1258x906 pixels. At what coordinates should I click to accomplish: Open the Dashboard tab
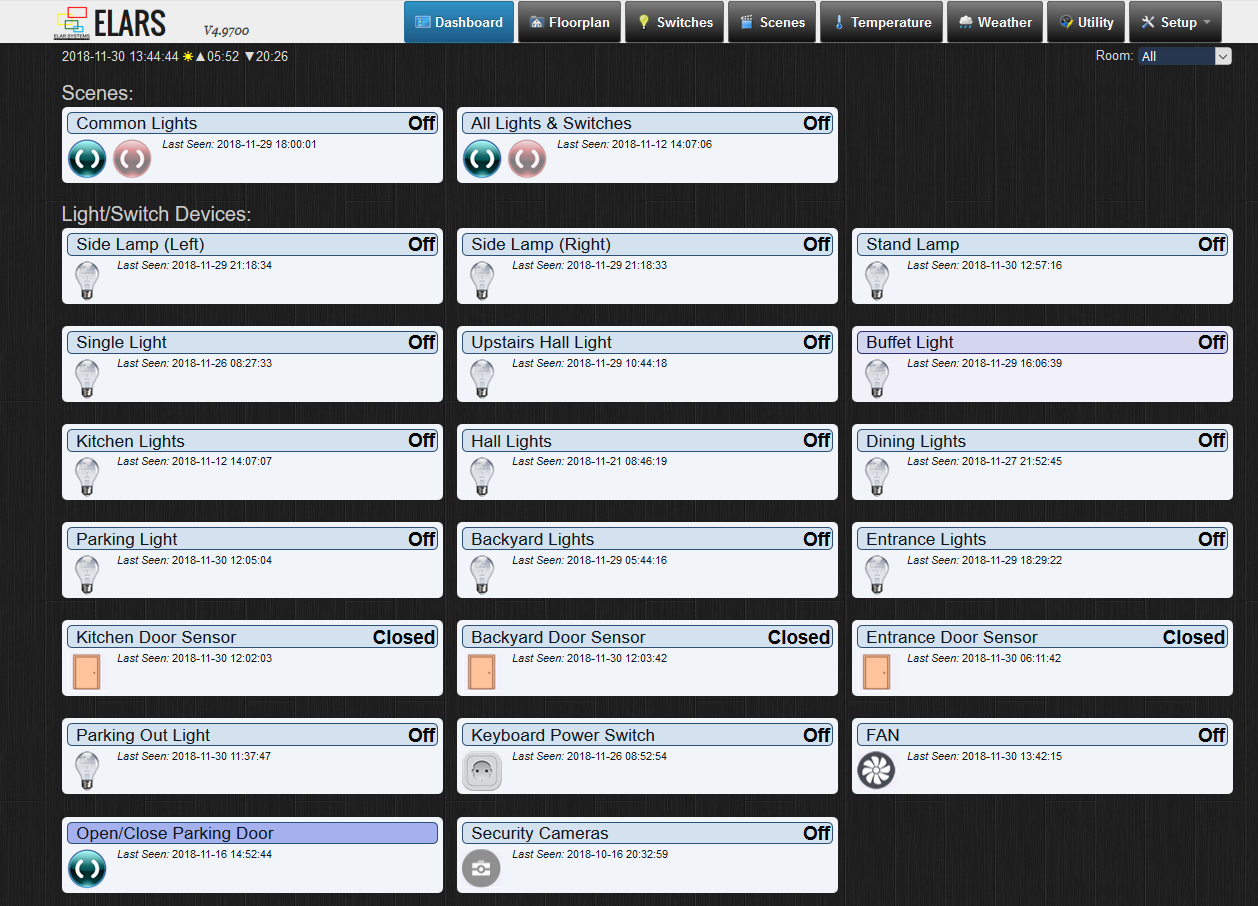click(459, 22)
